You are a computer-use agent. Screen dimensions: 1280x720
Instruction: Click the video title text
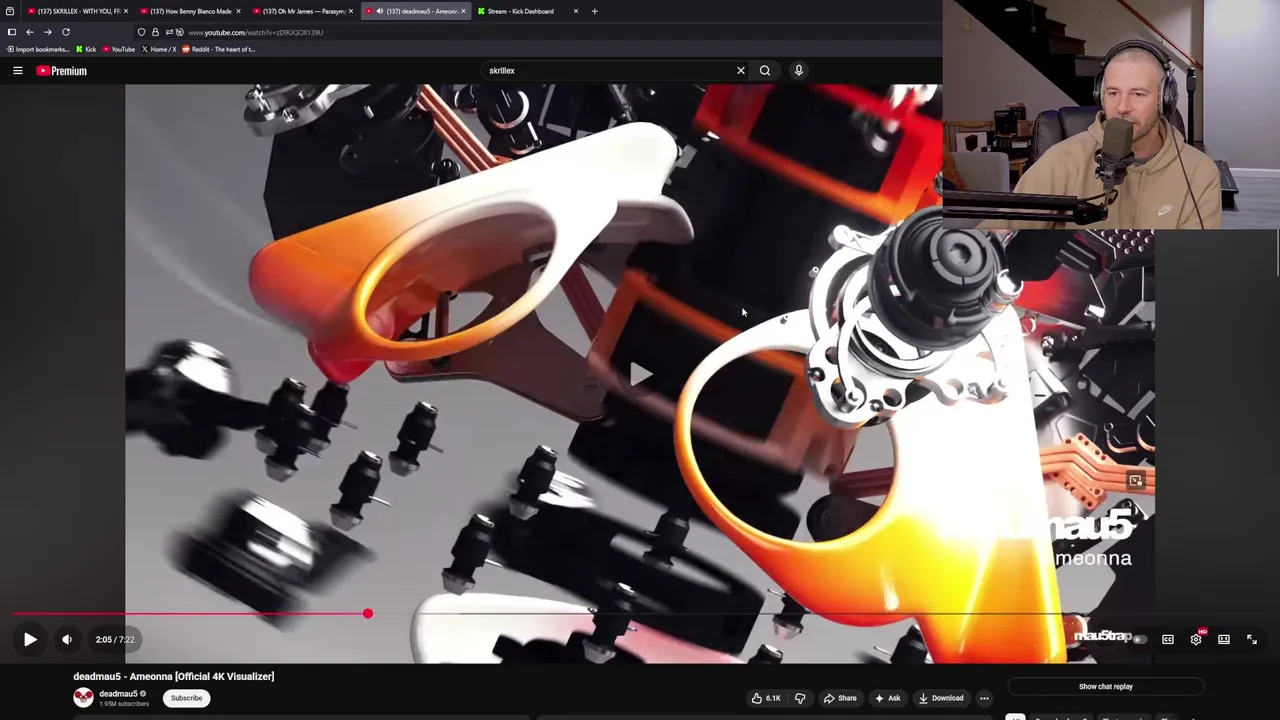pyautogui.click(x=173, y=677)
